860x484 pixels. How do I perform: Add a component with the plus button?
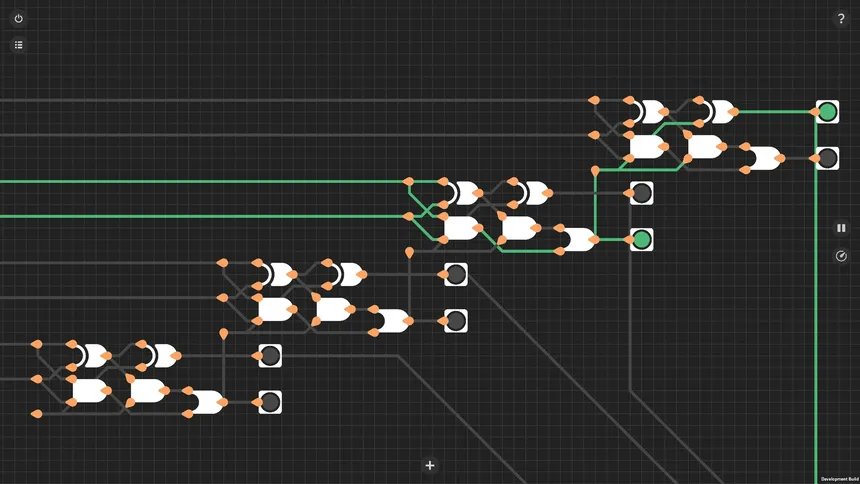click(430, 465)
